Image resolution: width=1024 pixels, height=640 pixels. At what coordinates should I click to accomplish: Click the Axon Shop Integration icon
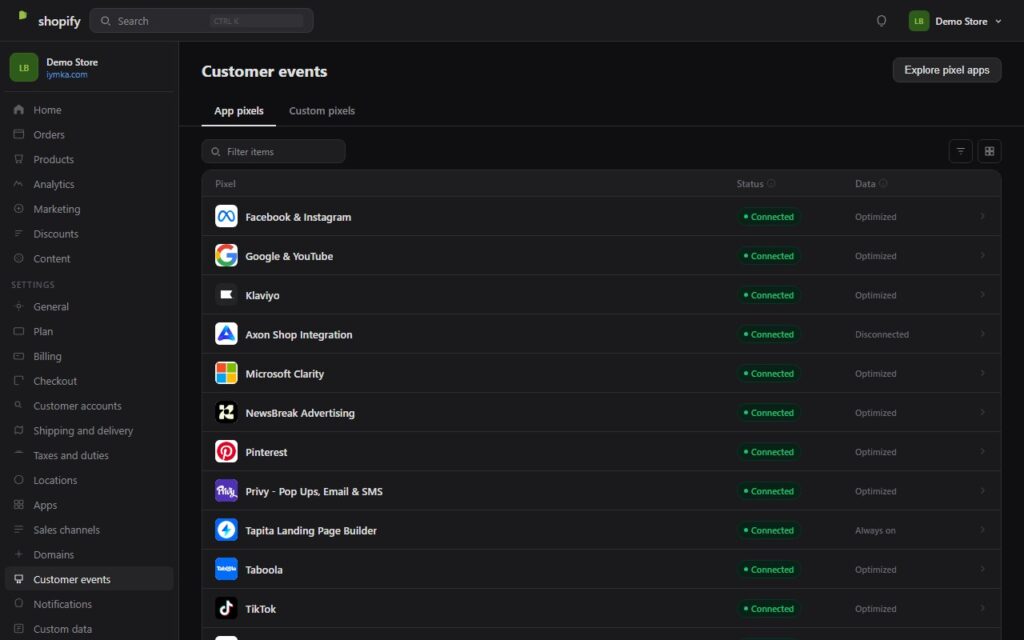[226, 334]
